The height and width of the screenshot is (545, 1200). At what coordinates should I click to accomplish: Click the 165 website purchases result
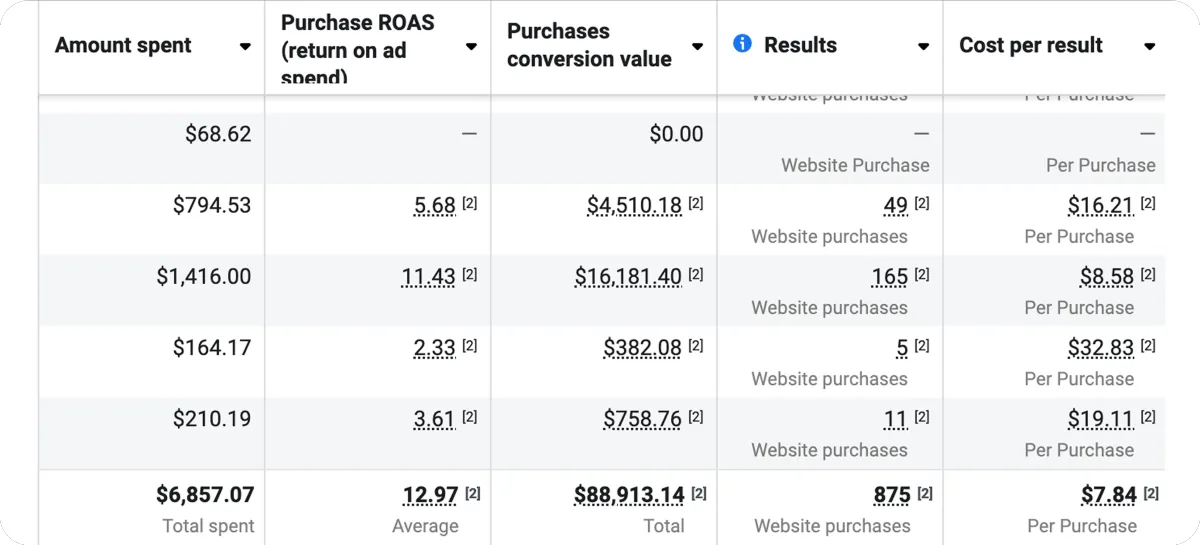[x=890, y=277]
